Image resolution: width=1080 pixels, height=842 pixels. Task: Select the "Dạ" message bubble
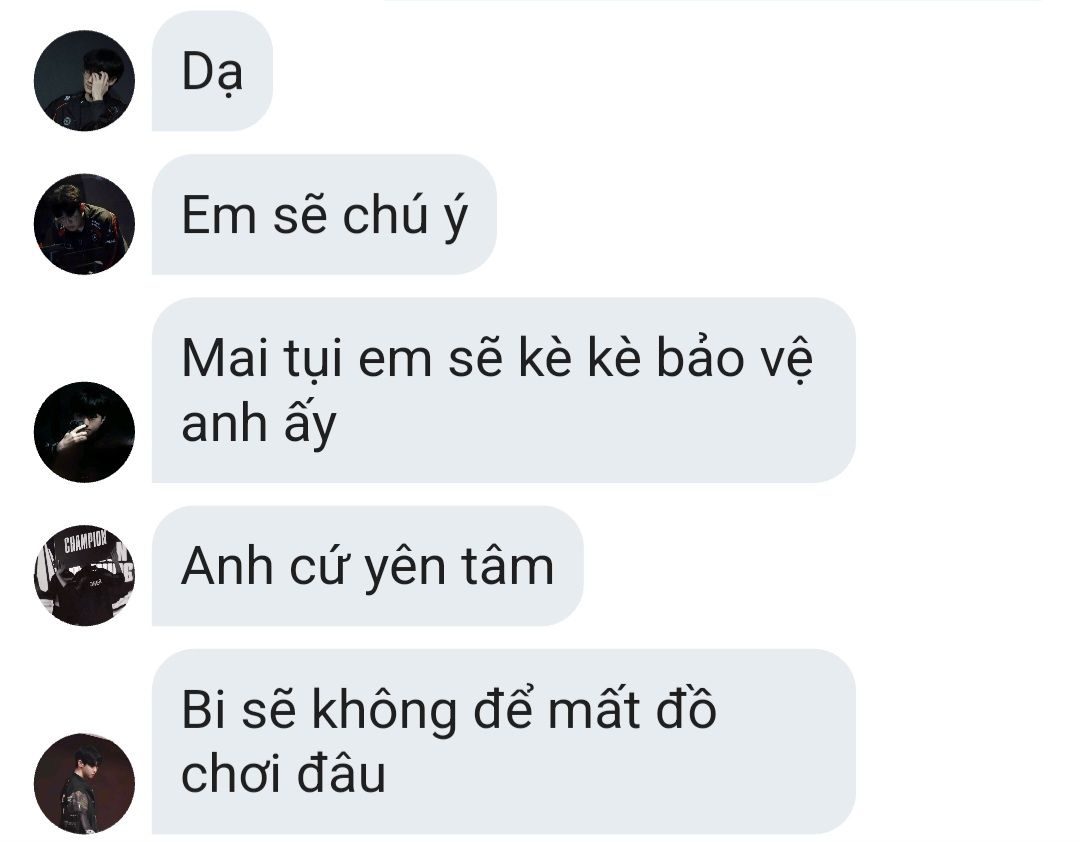point(212,71)
